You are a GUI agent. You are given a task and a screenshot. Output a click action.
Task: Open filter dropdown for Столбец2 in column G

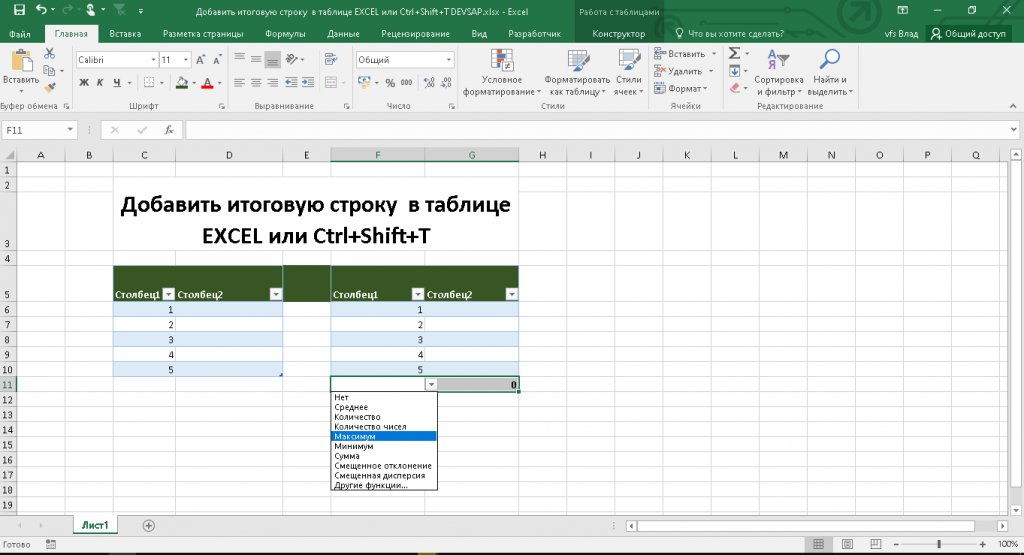511,294
